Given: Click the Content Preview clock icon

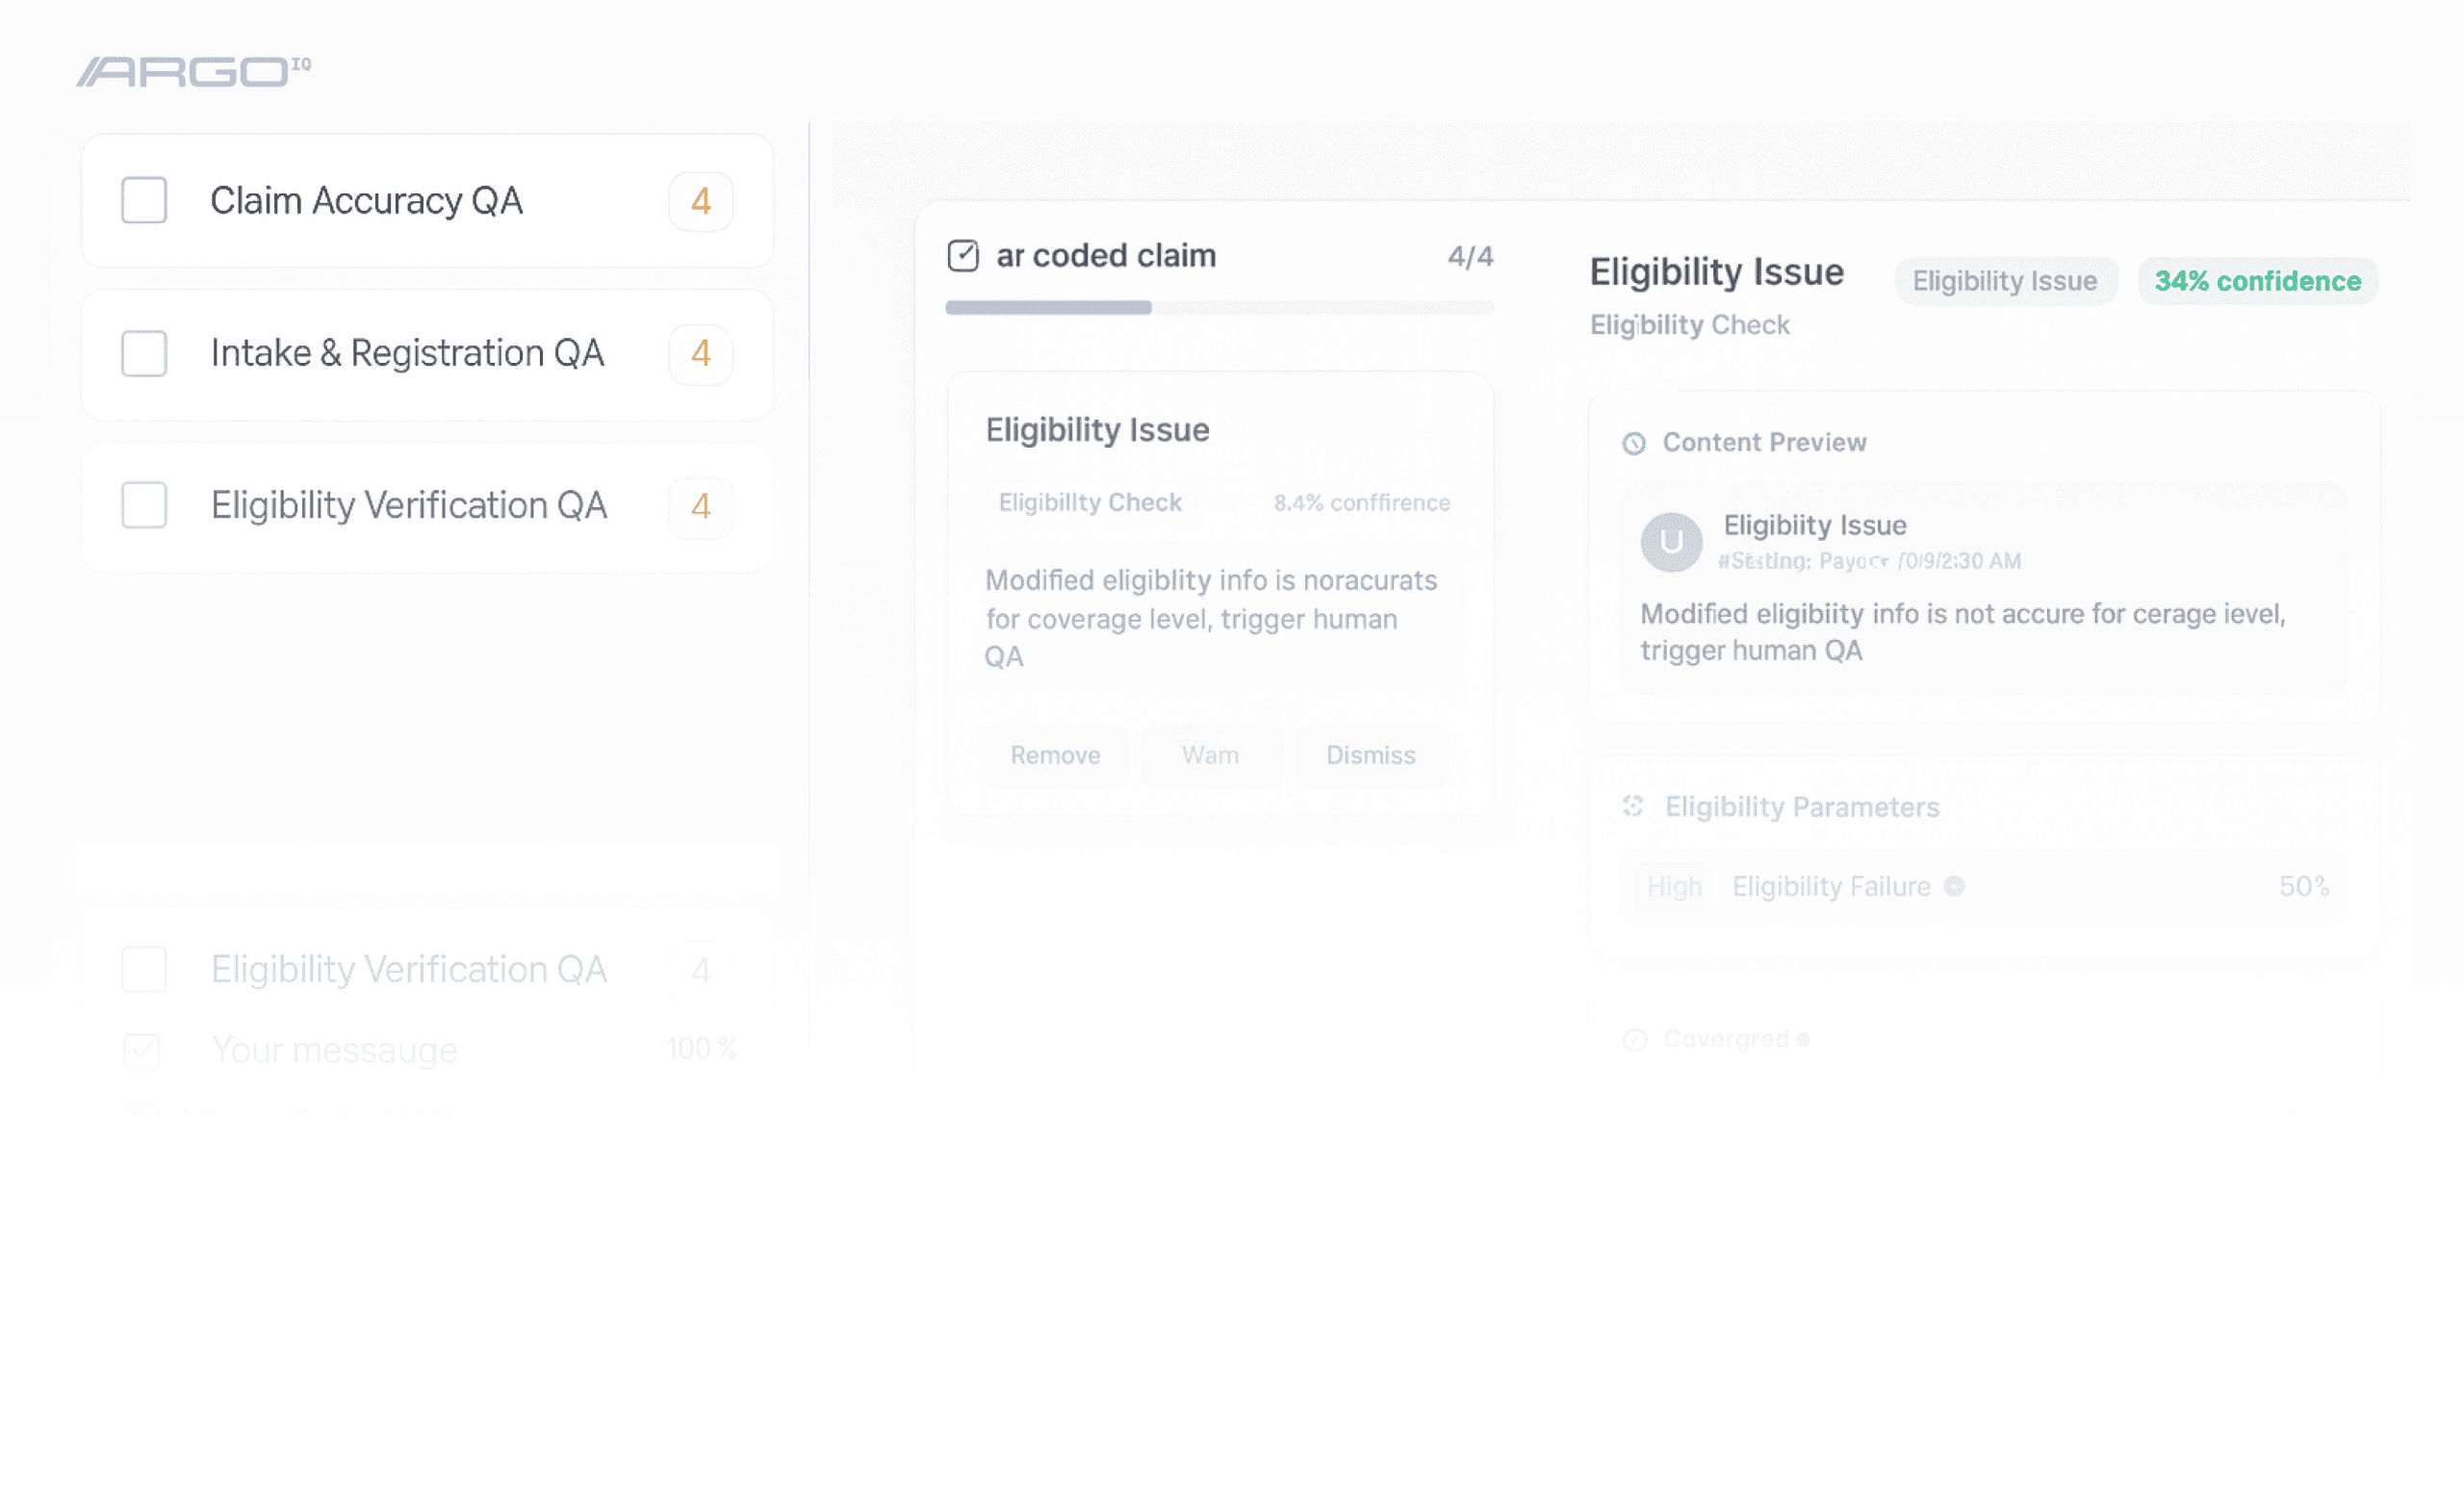Looking at the screenshot, I should [x=1633, y=443].
